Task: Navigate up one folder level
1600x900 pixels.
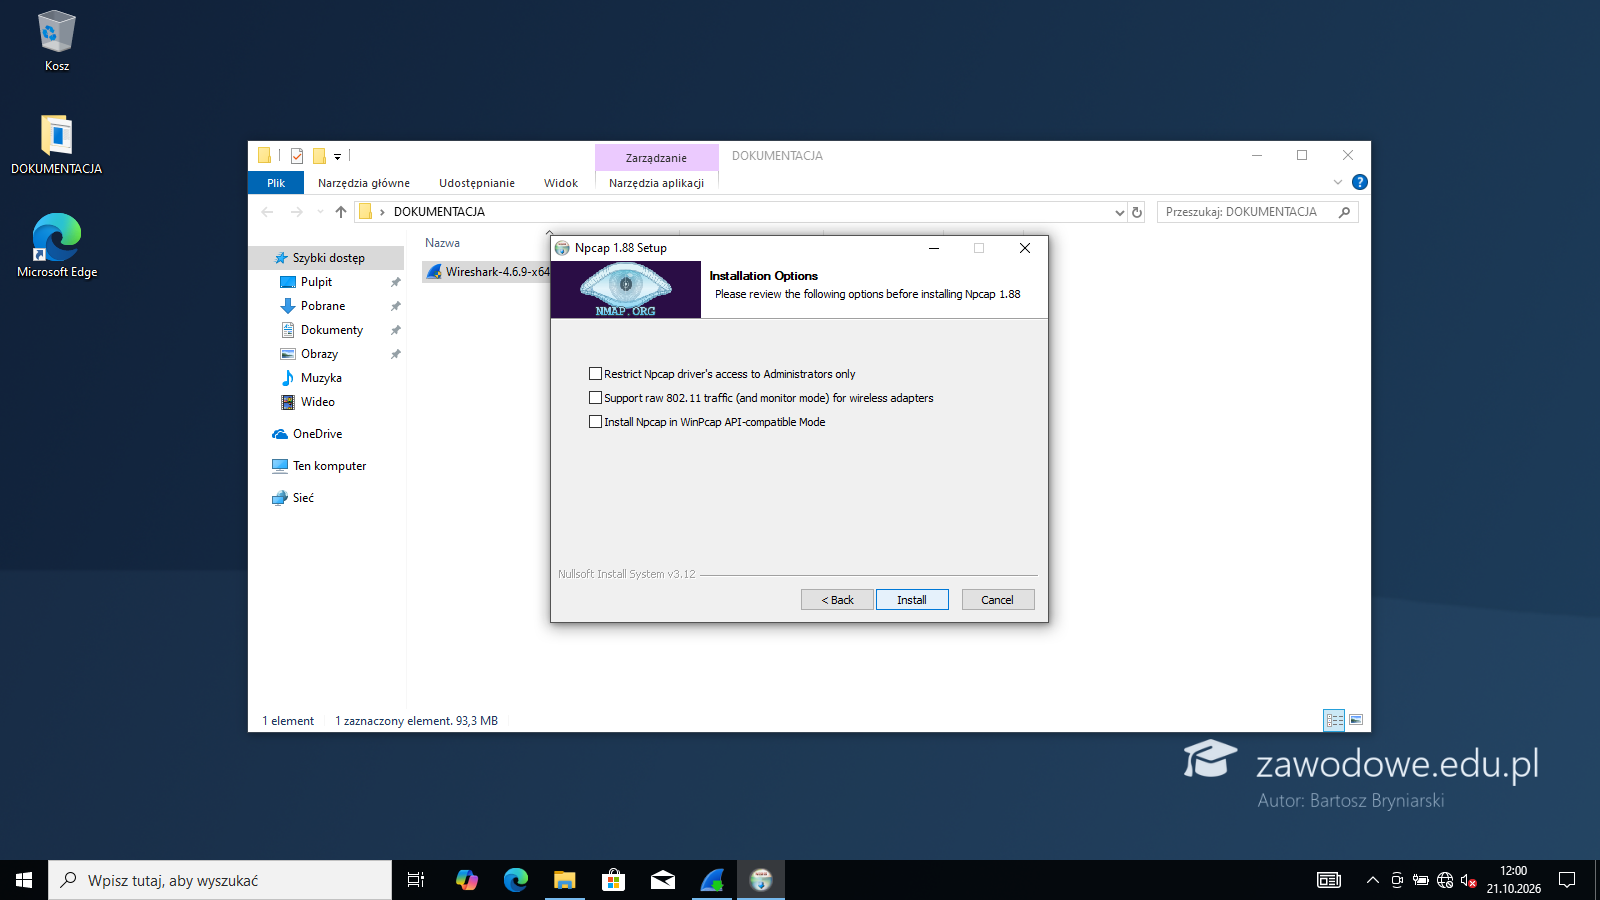Action: point(341,212)
